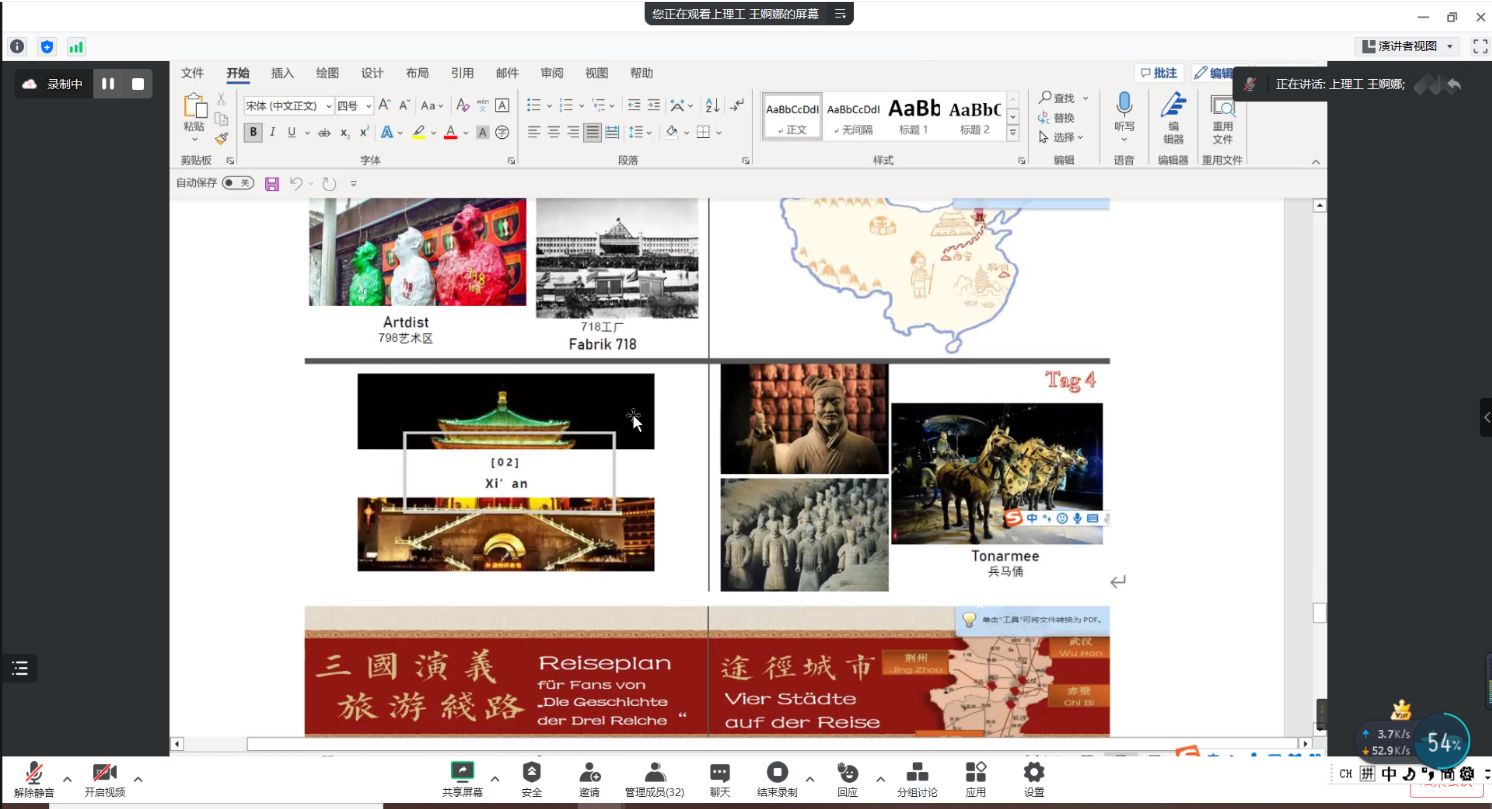
Task: Click the strikethrough text icon
Action: pos(323,132)
